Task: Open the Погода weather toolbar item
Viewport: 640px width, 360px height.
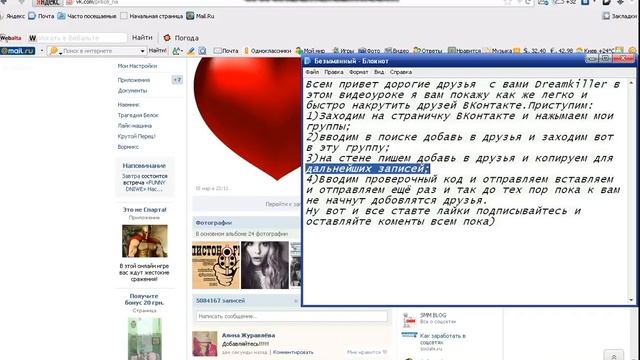Action: [x=181, y=38]
